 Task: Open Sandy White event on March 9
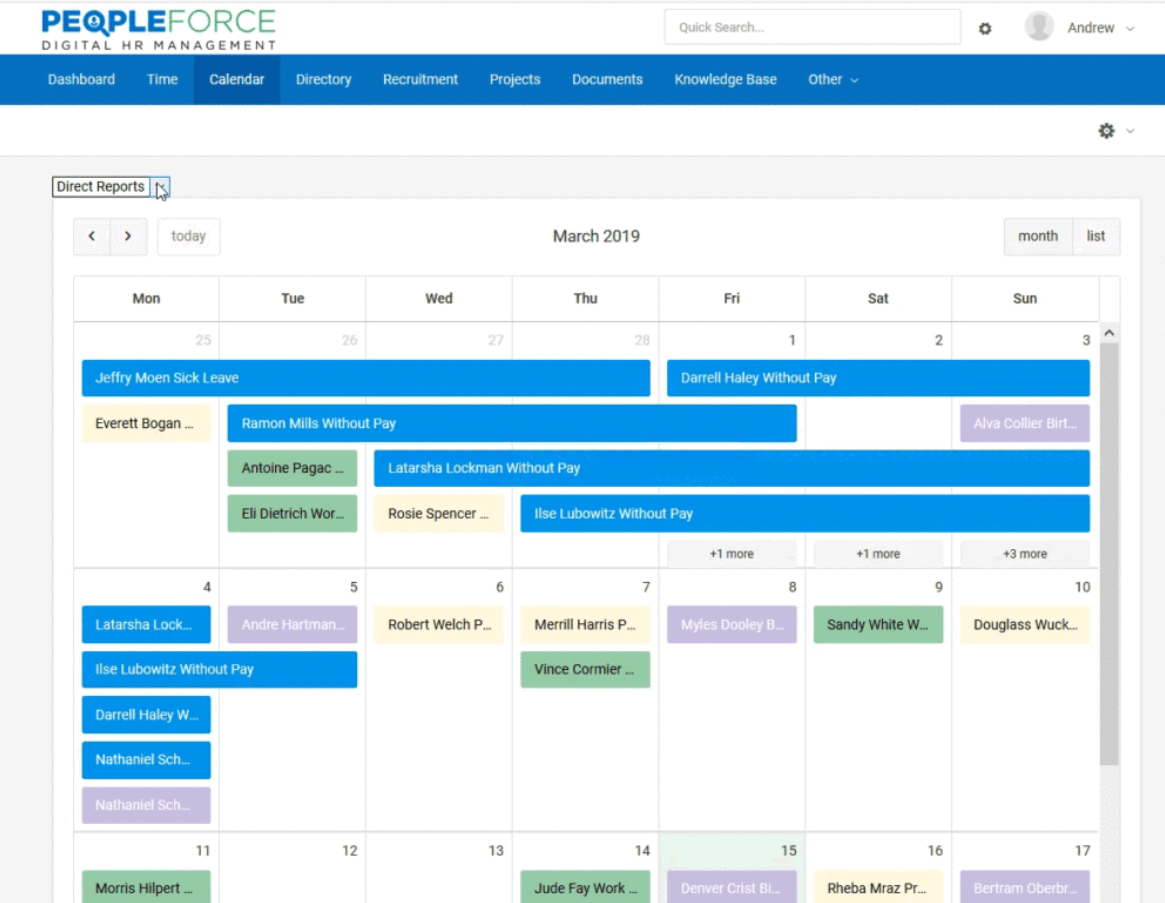click(877, 624)
